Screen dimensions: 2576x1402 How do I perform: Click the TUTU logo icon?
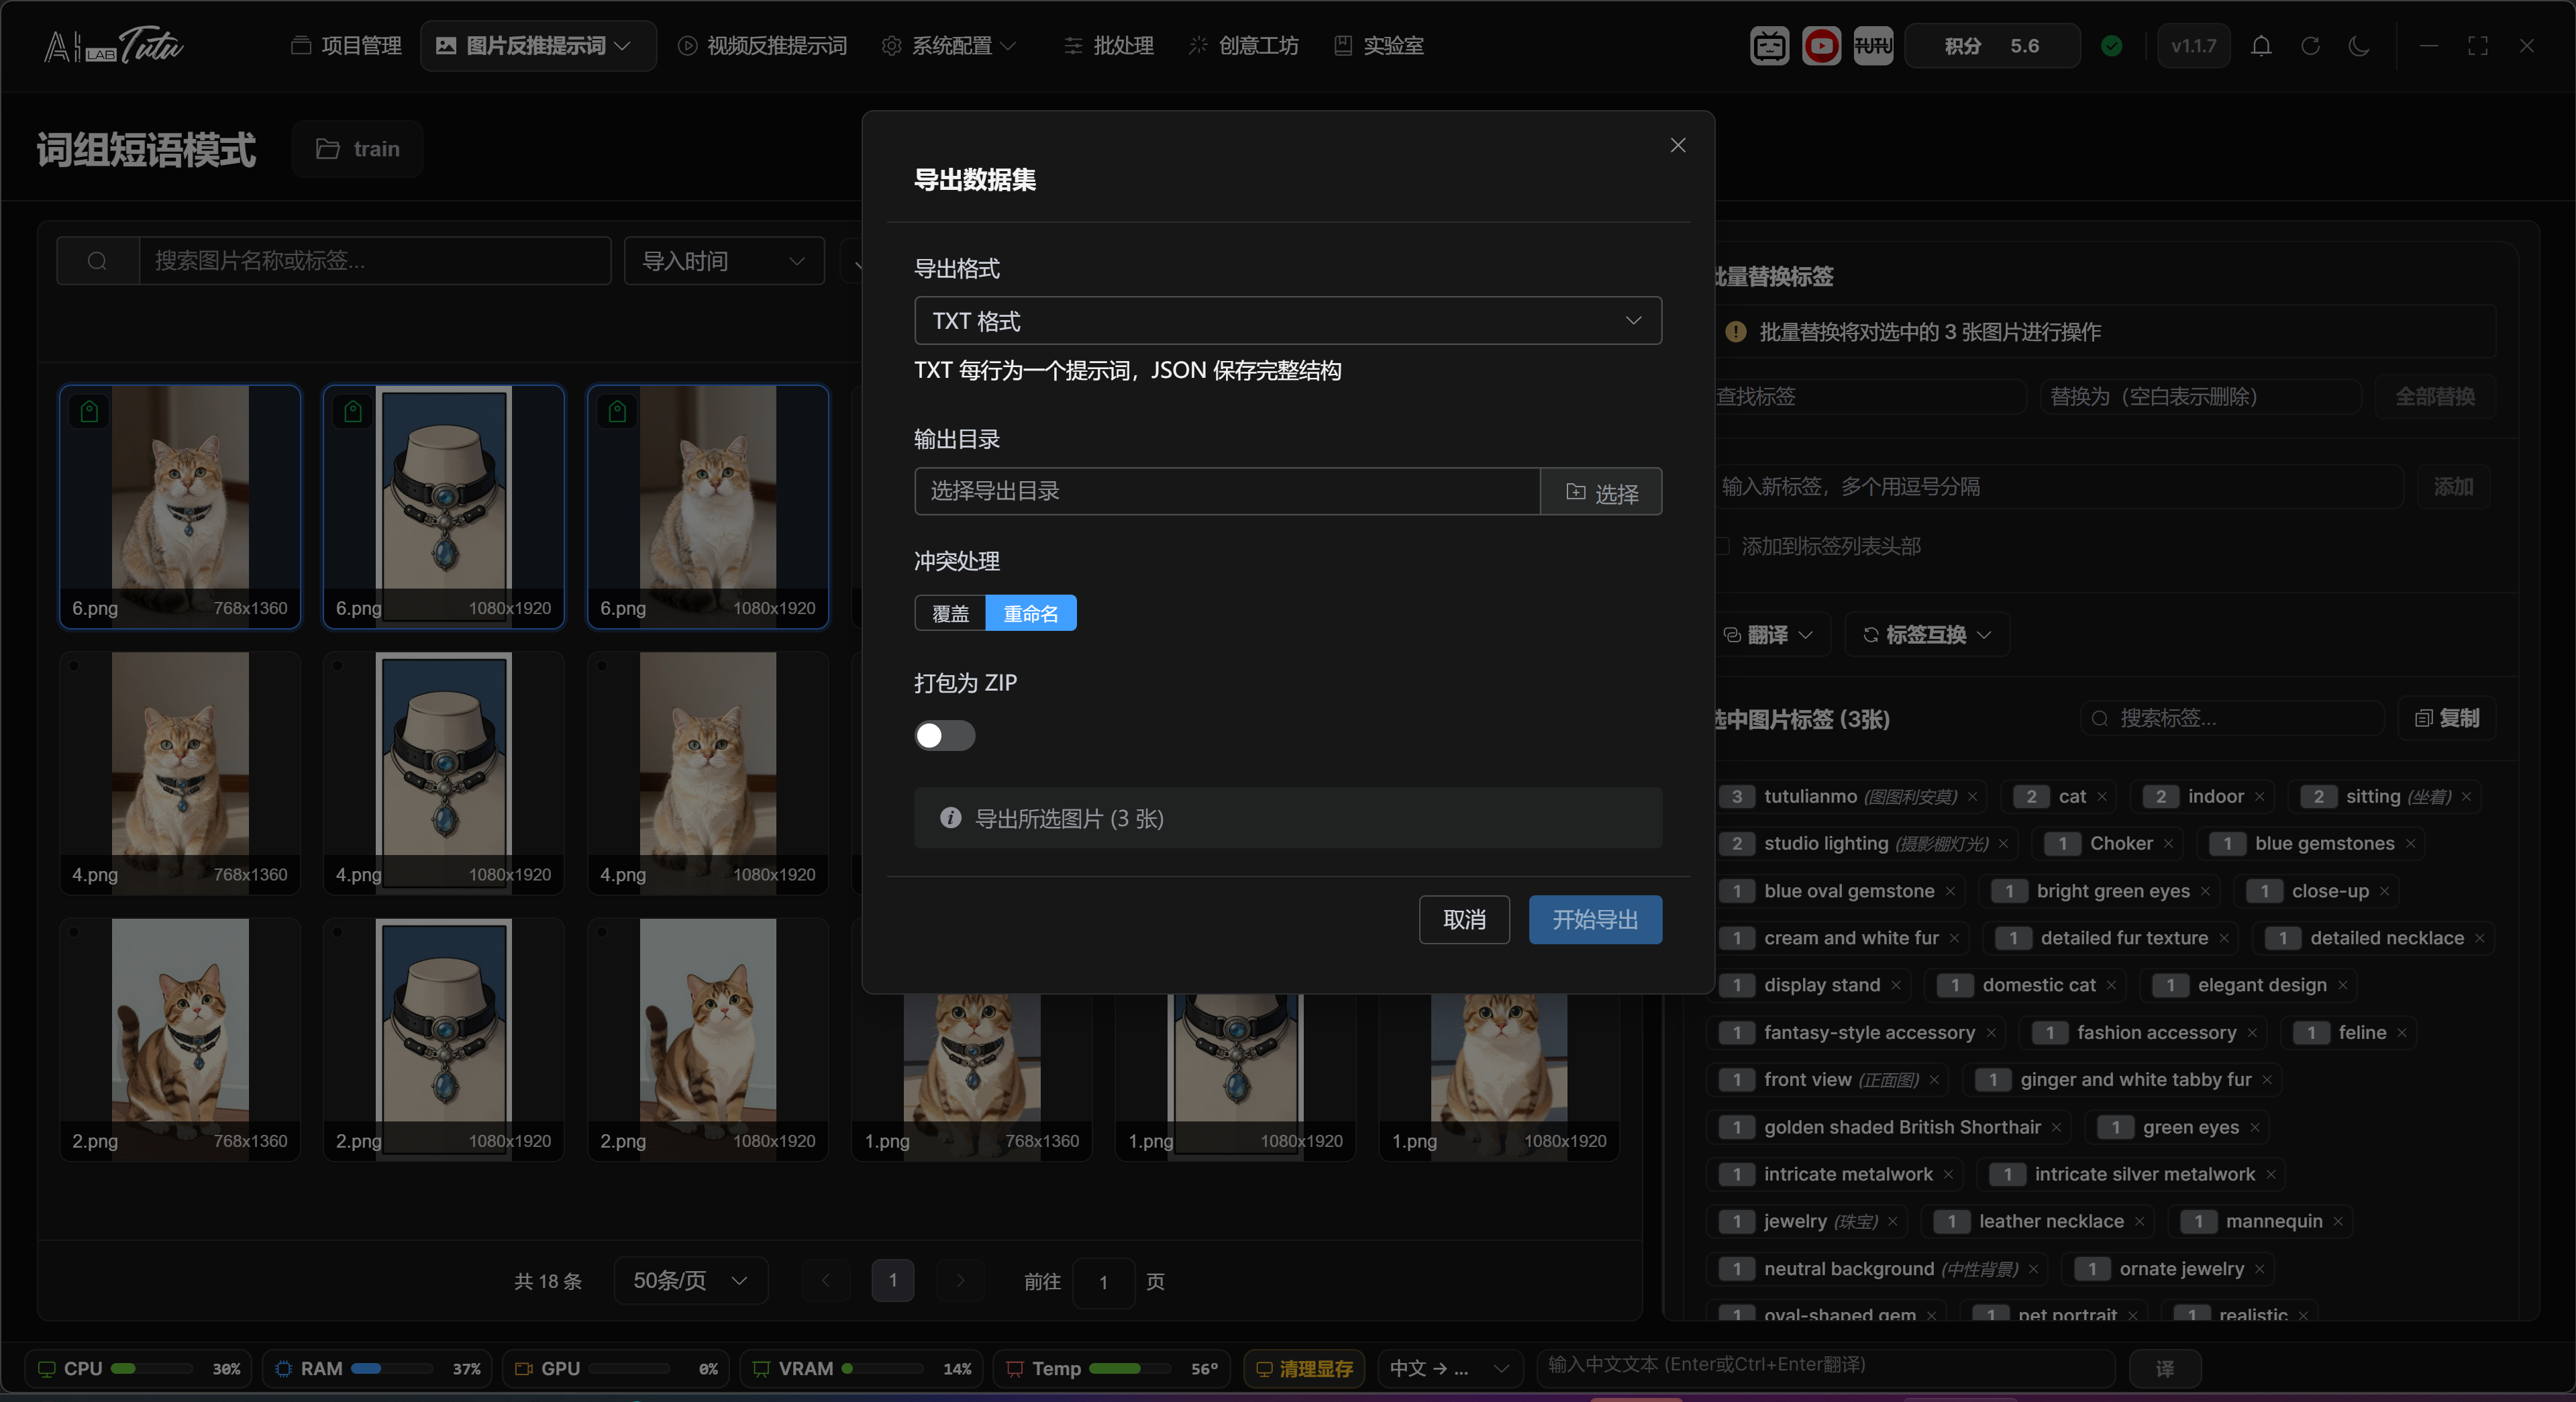pos(1872,46)
